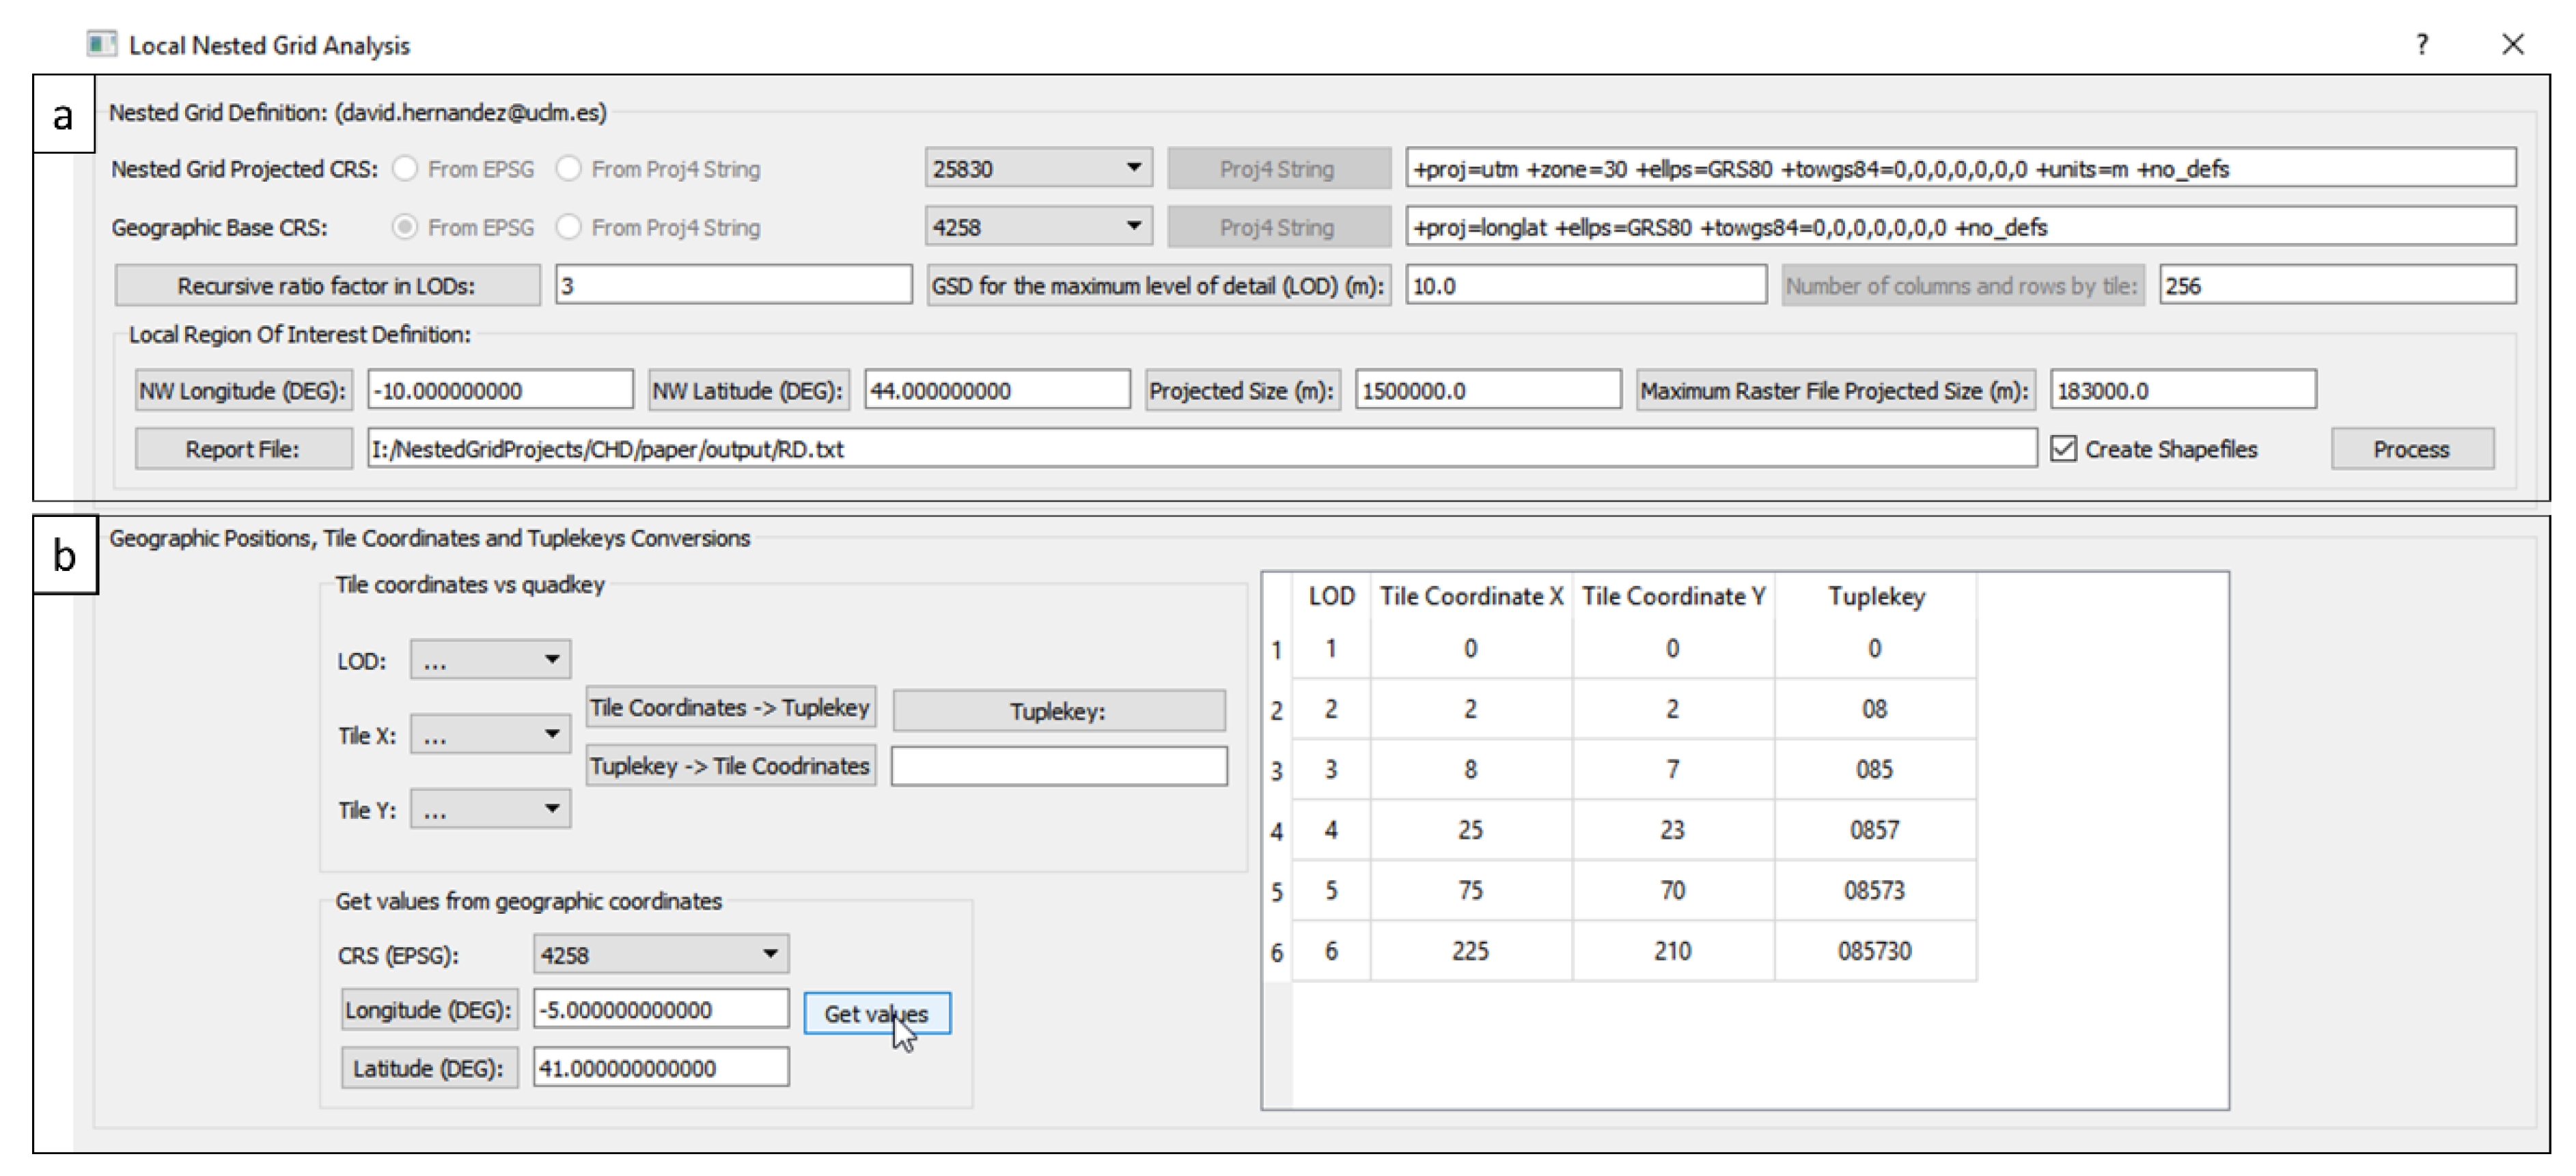Click the Recursive ratio factor in LODs button

327,286
